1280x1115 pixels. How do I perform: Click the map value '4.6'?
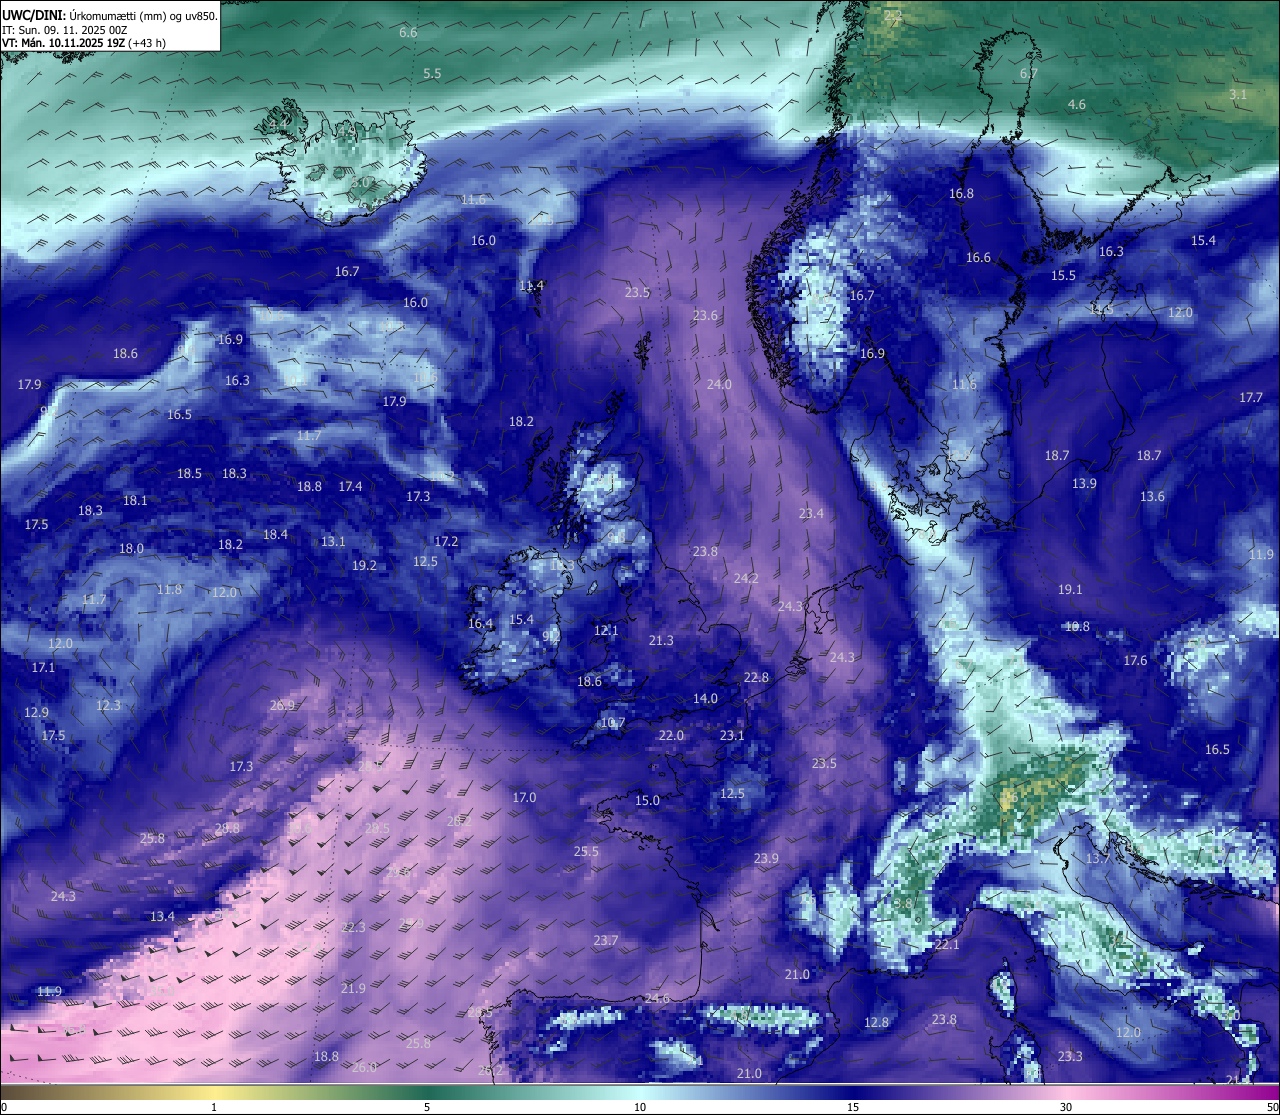pos(1076,105)
